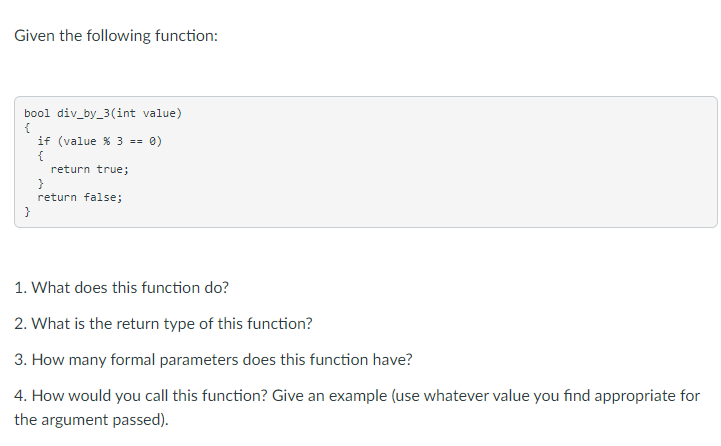The image size is (721, 446).
Task: Click question 1 'What does this function do?'
Action: (x=121, y=287)
